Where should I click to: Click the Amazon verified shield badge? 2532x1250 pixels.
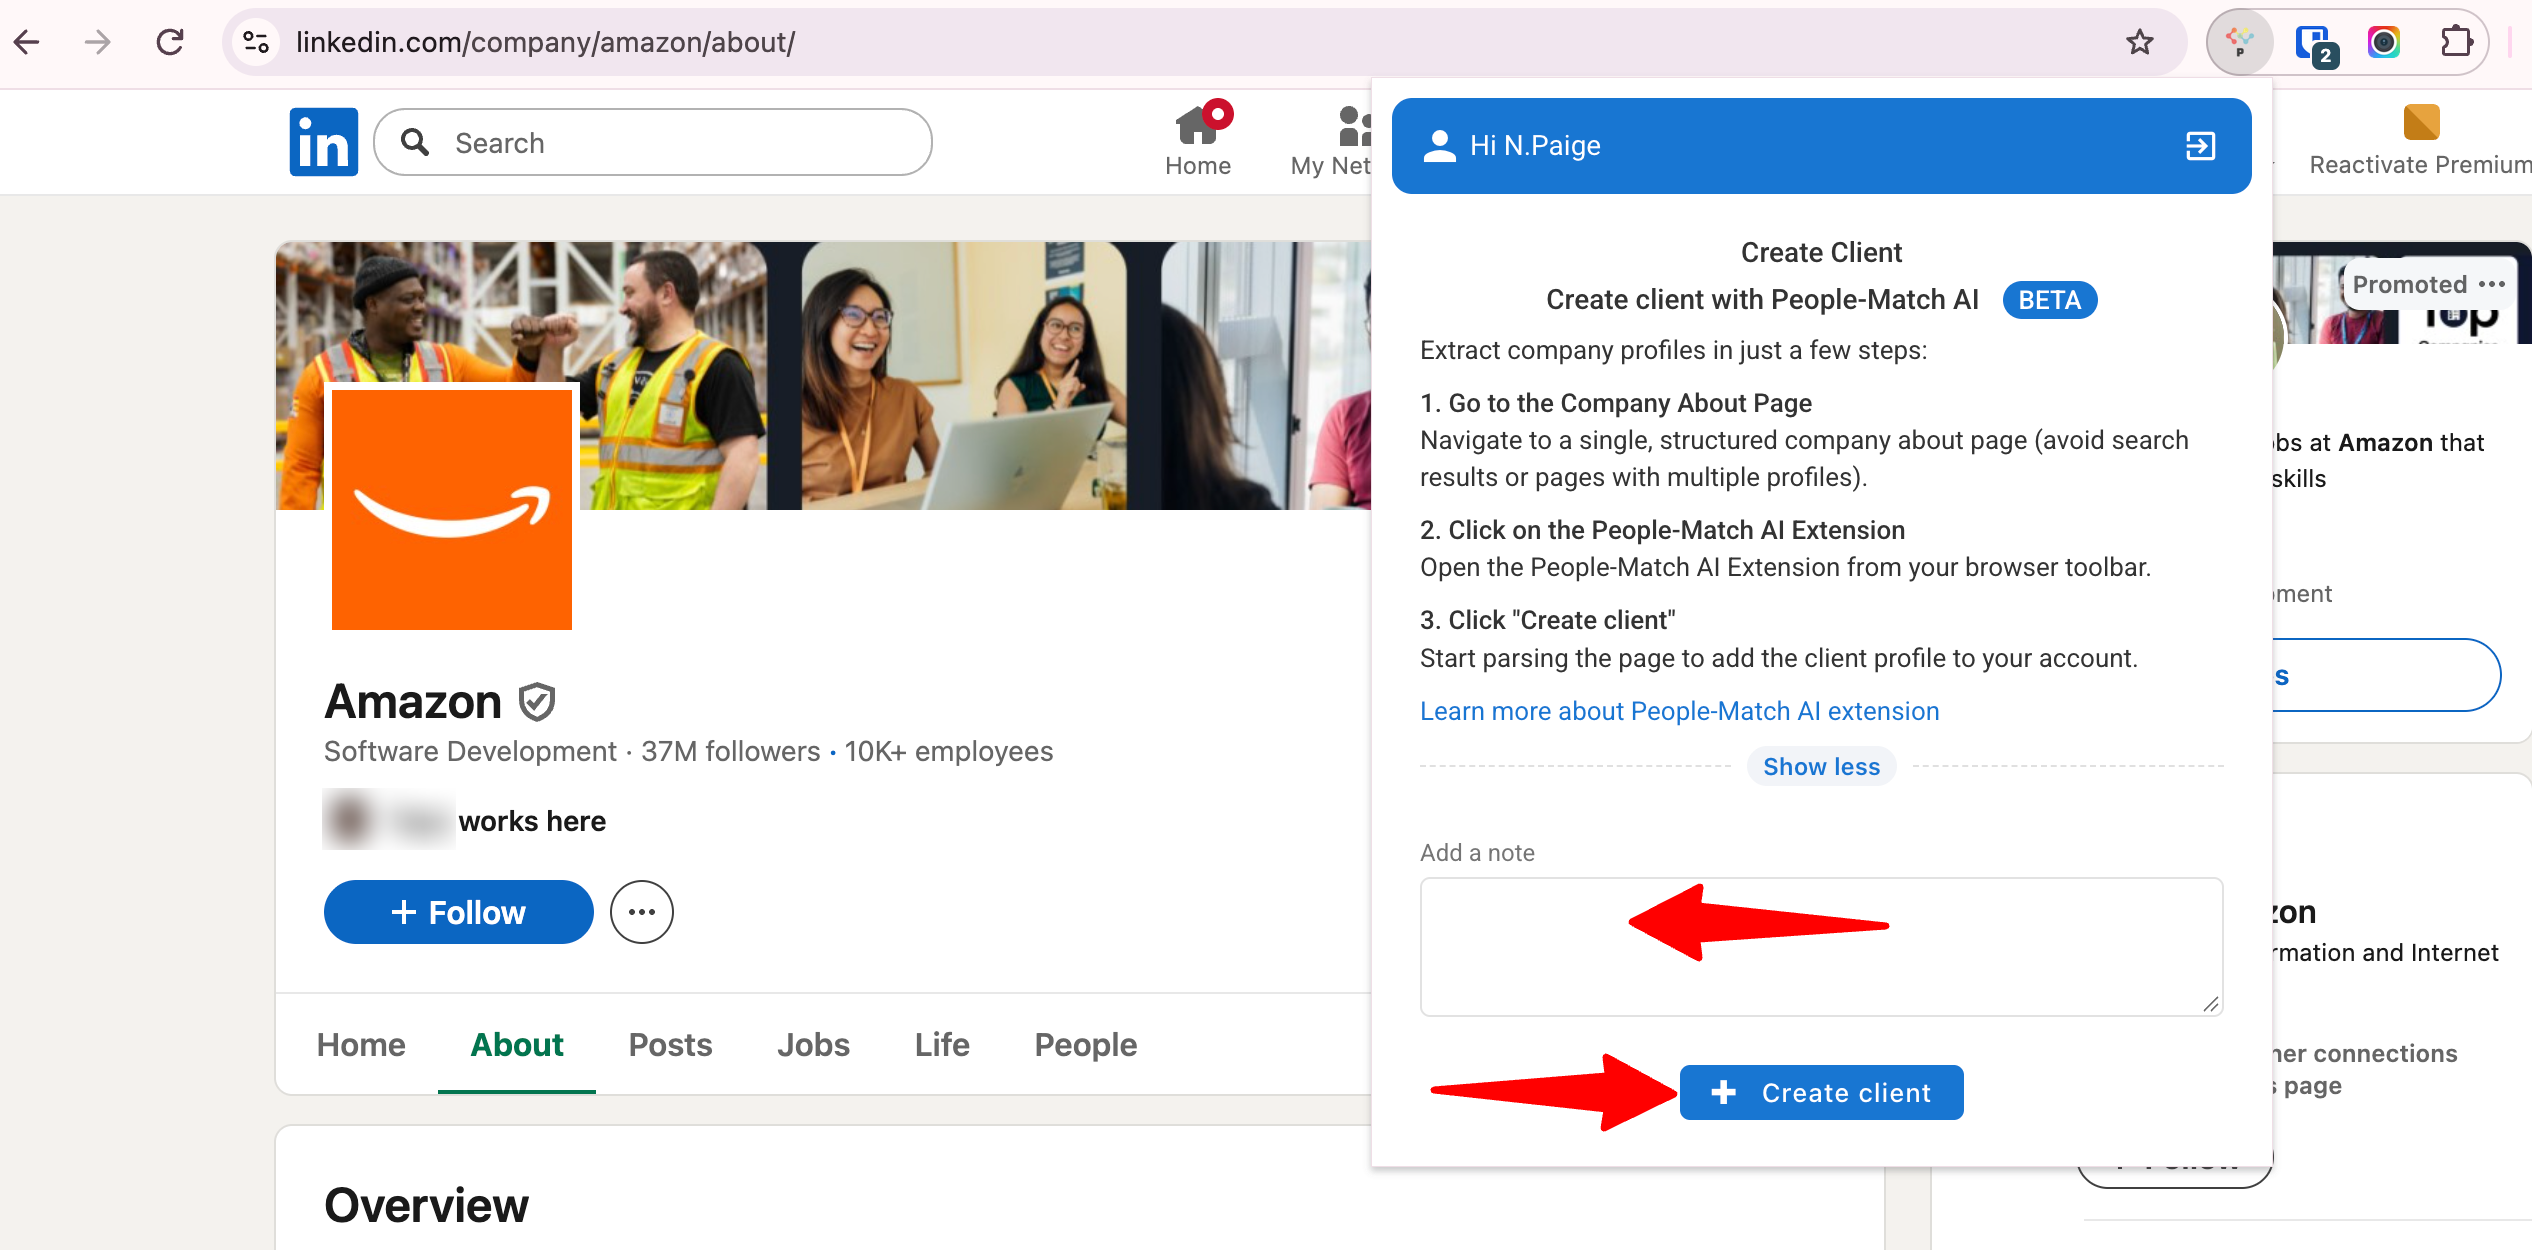537,702
